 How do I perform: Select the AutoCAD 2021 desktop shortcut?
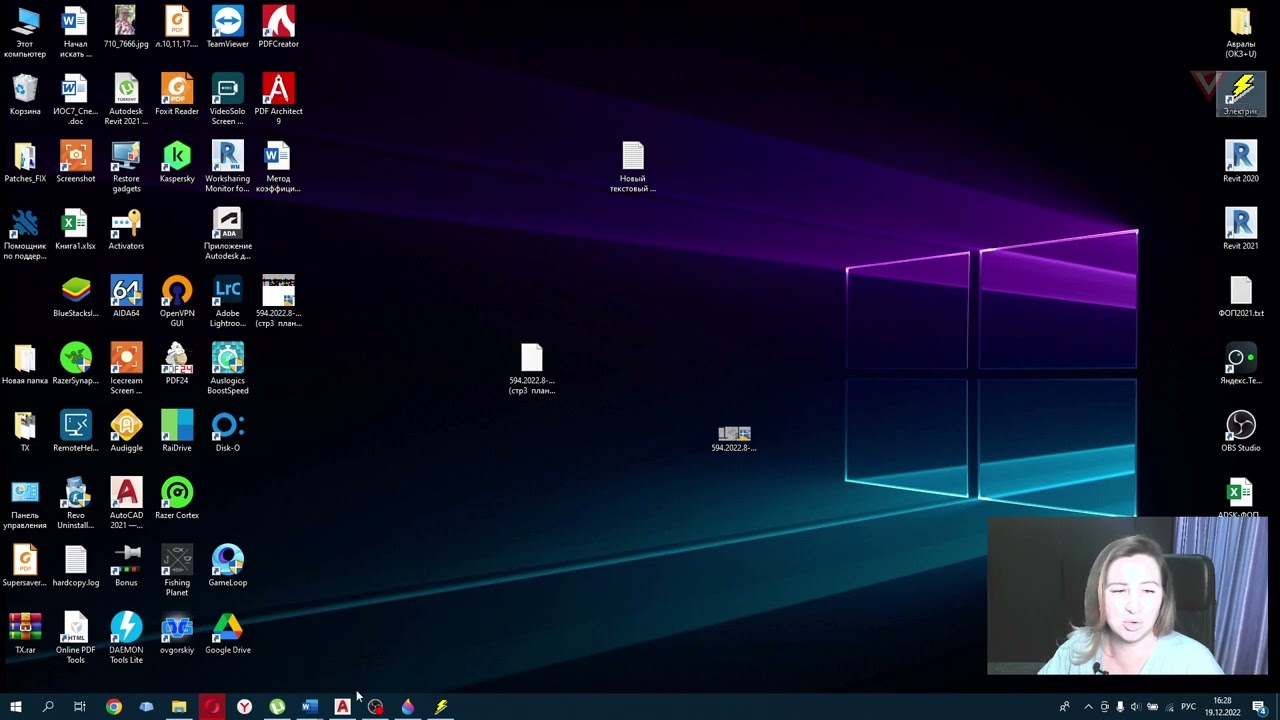126,503
